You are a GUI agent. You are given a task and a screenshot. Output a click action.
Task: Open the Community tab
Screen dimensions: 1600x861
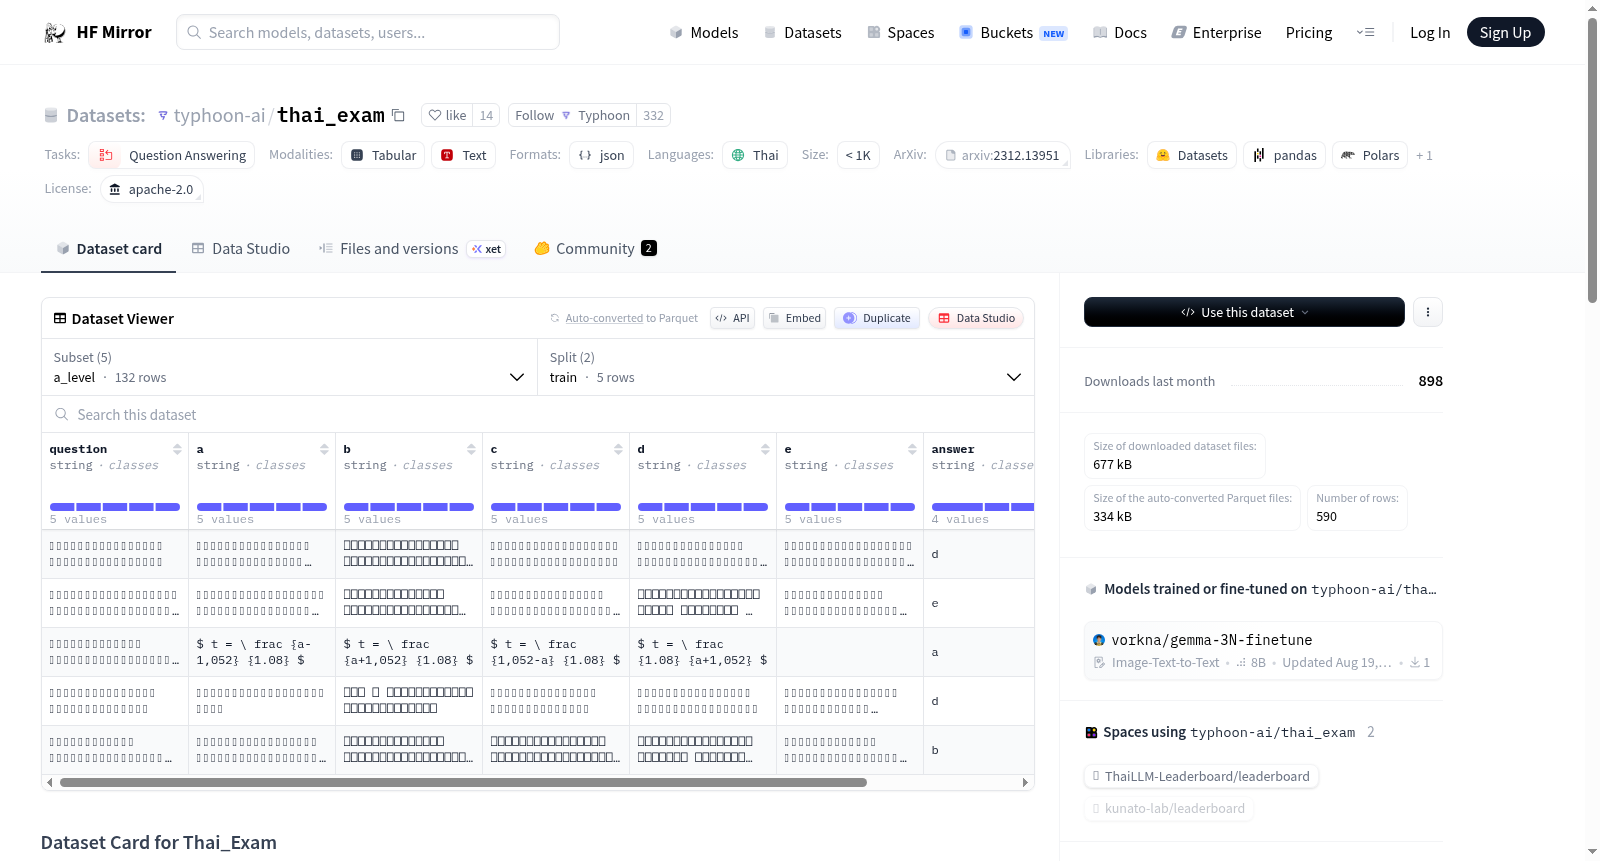pos(595,249)
